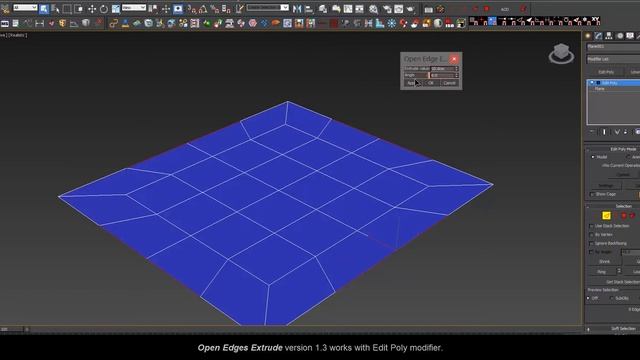This screenshot has width=640, height=360.
Task: Open Render Setup icon
Action: pyautogui.click(x=387, y=9)
